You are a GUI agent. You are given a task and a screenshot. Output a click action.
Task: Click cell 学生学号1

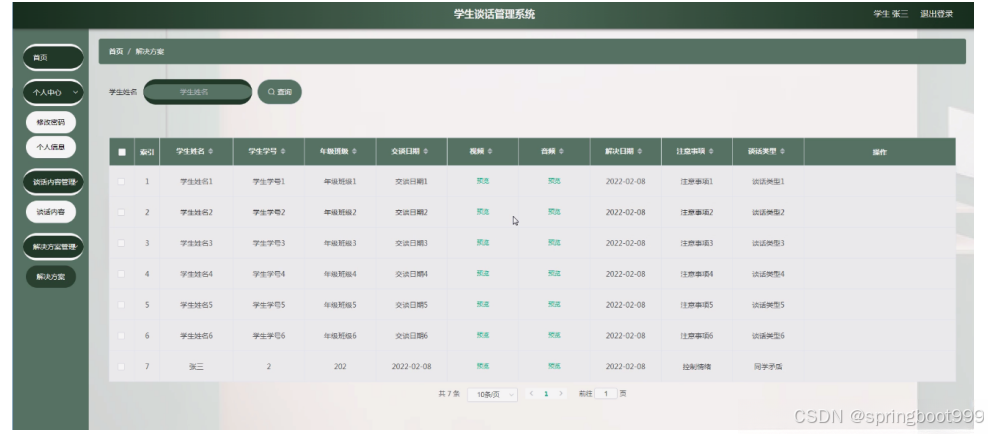(x=269, y=181)
